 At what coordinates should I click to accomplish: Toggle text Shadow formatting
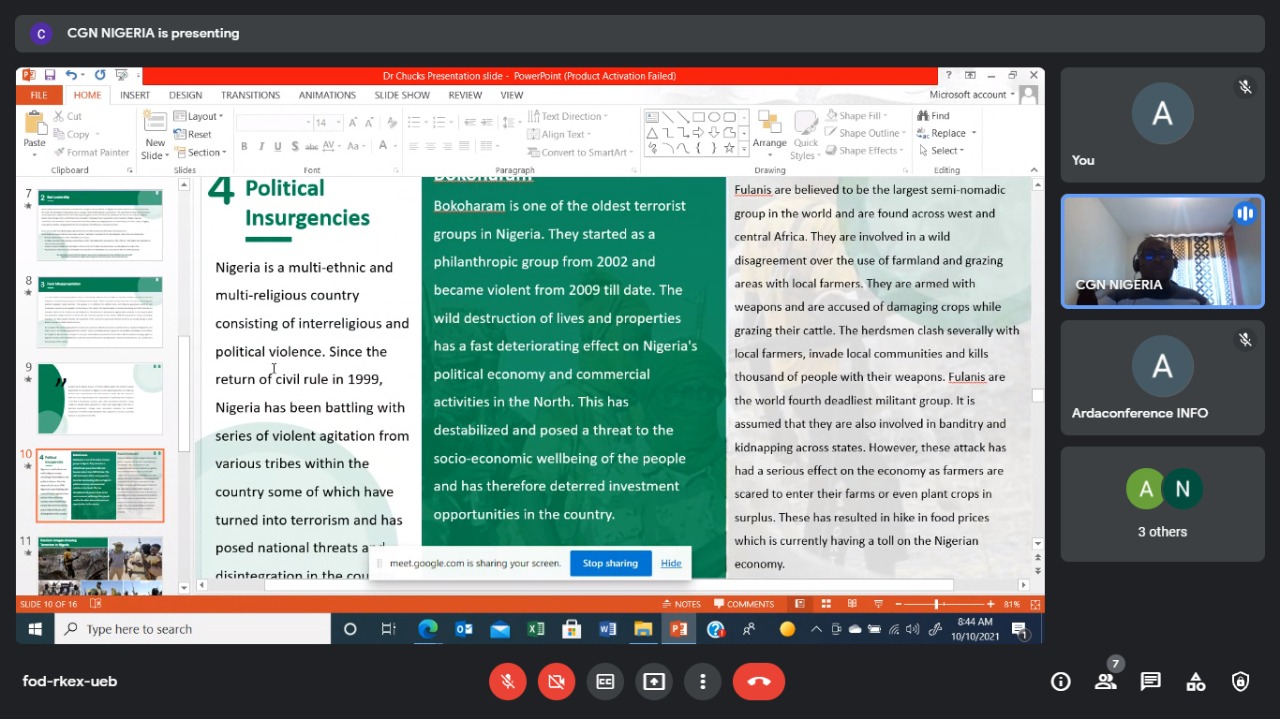click(294, 146)
